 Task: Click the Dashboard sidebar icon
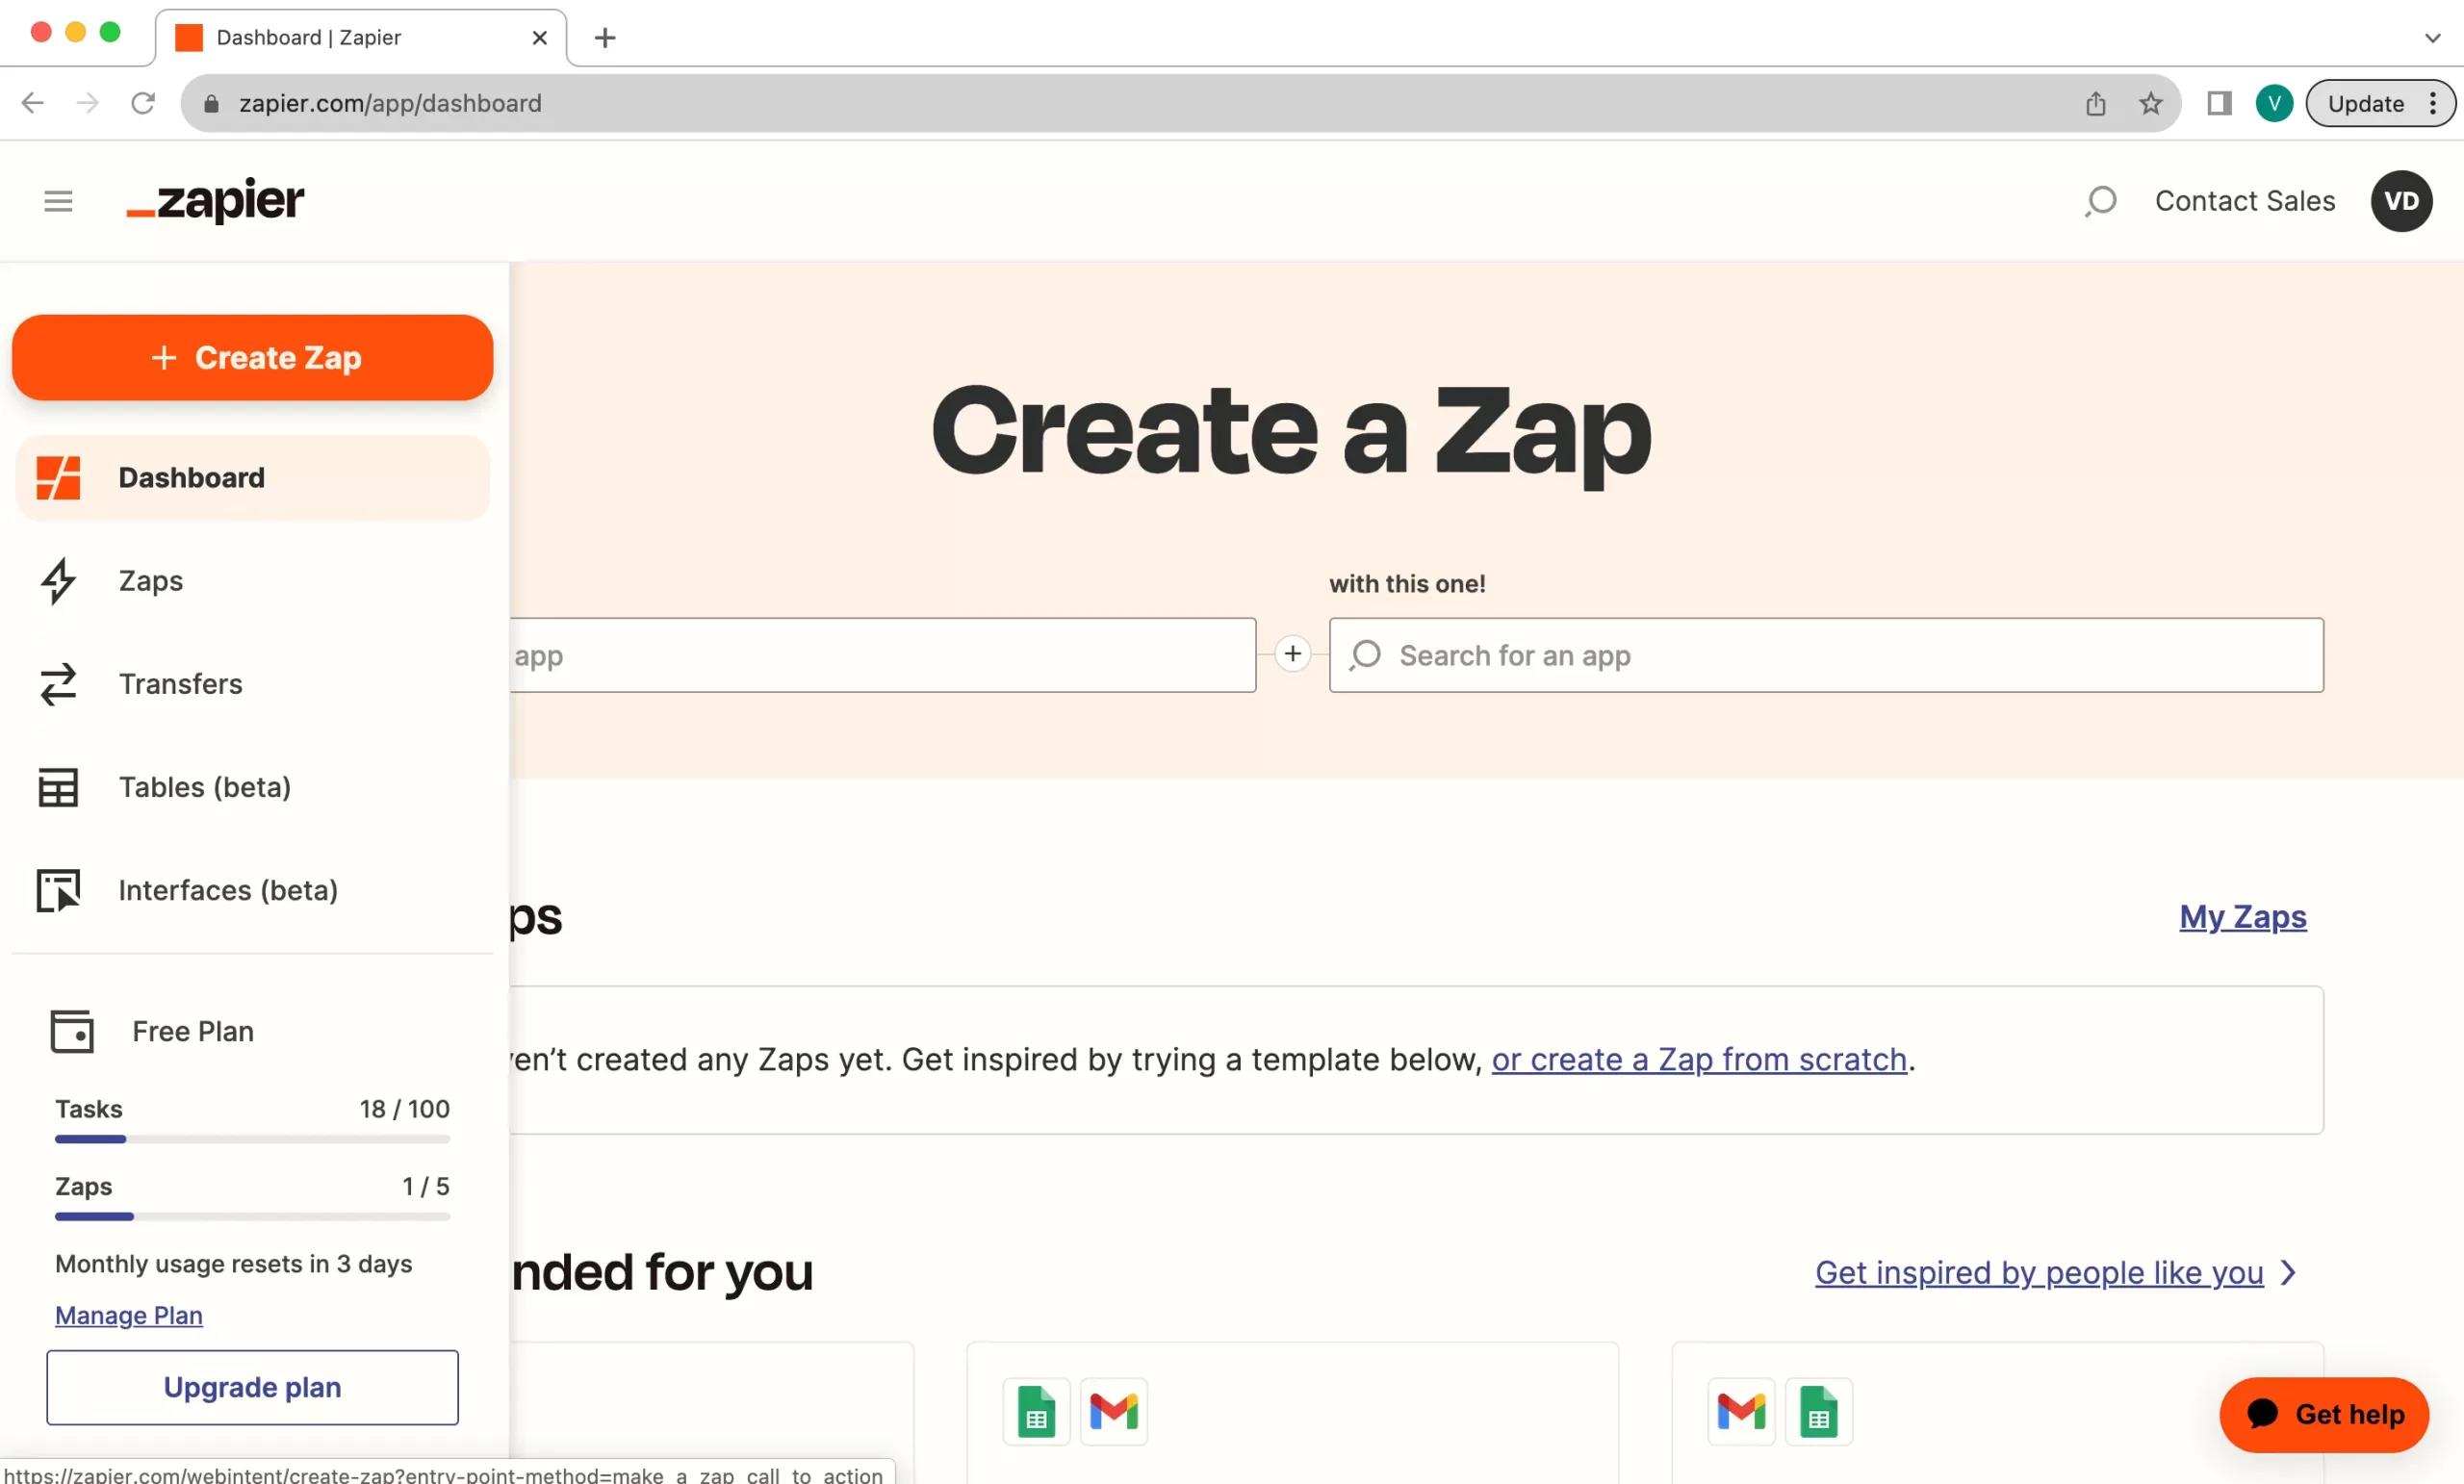pyautogui.click(x=58, y=478)
